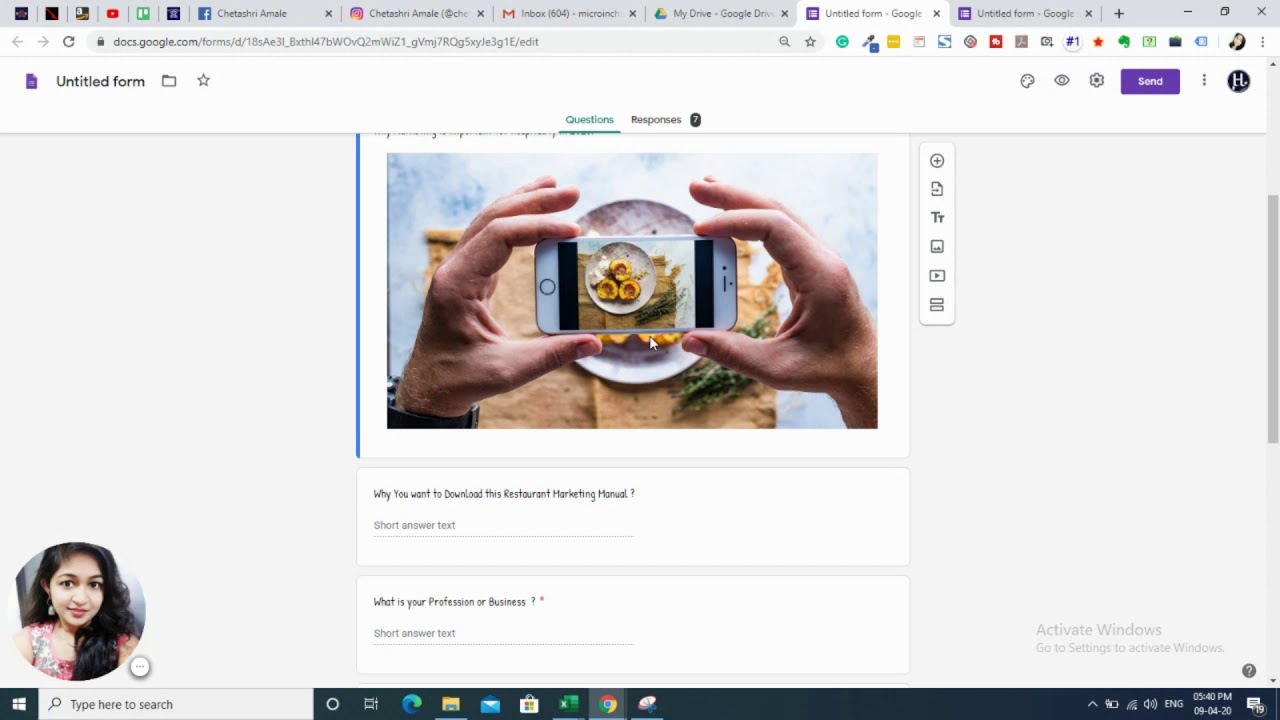1280x720 pixels.
Task: Click the Import questions icon
Action: tap(937, 189)
